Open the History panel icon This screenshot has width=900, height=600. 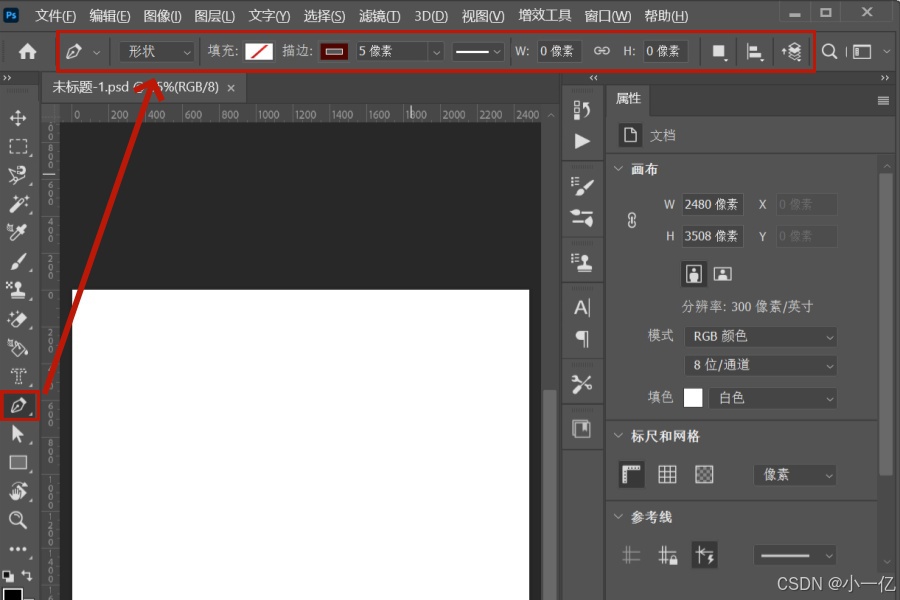click(581, 110)
